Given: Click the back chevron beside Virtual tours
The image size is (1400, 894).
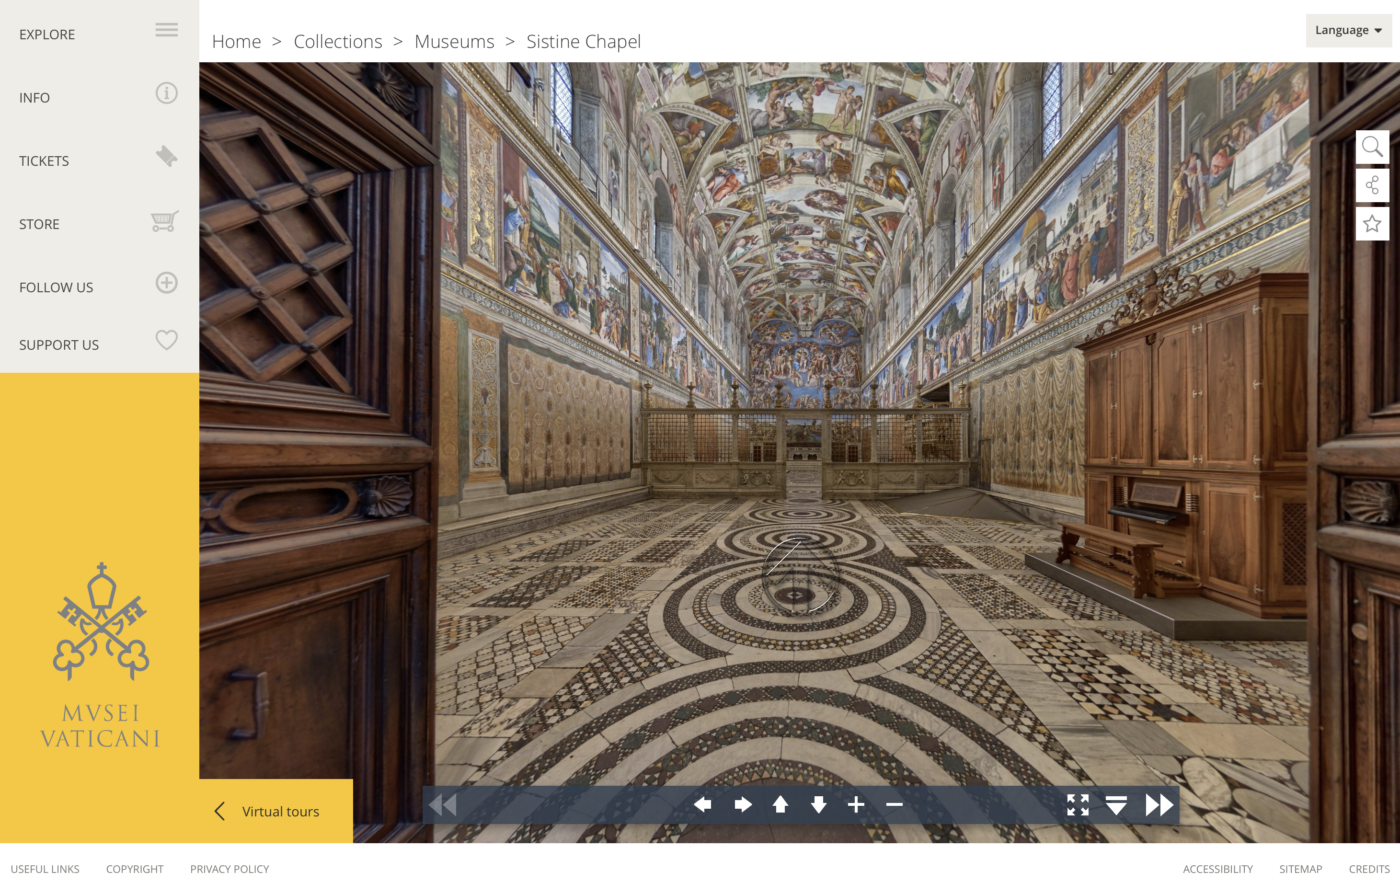Looking at the screenshot, I should [x=219, y=811].
